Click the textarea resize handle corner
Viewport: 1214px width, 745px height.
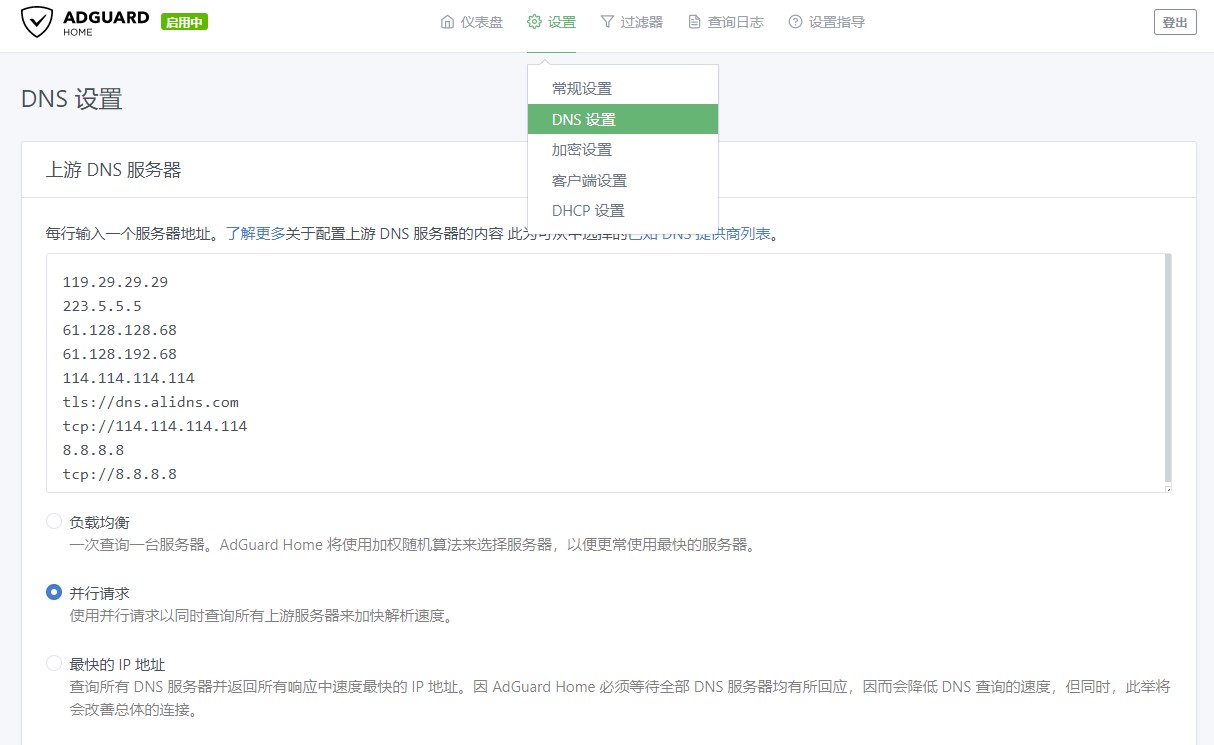point(1166,487)
